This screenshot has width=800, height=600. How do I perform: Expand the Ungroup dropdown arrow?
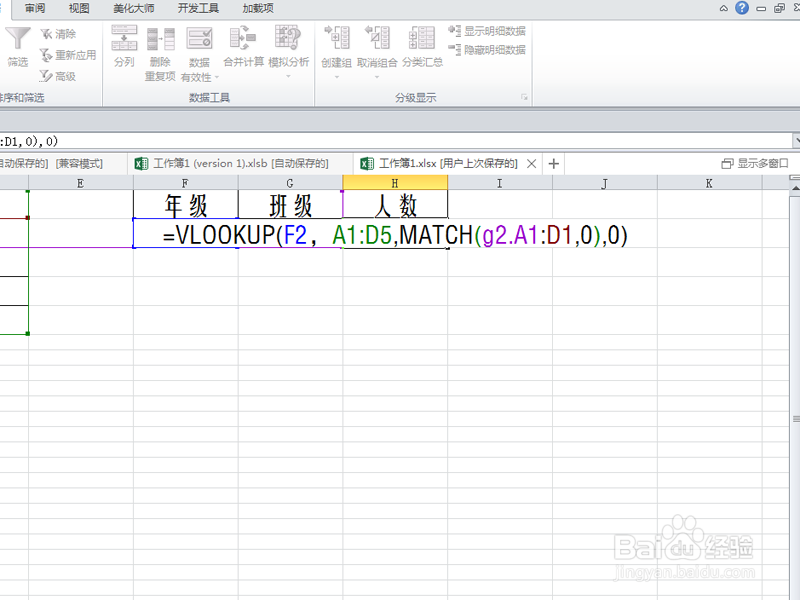pyautogui.click(x=377, y=77)
